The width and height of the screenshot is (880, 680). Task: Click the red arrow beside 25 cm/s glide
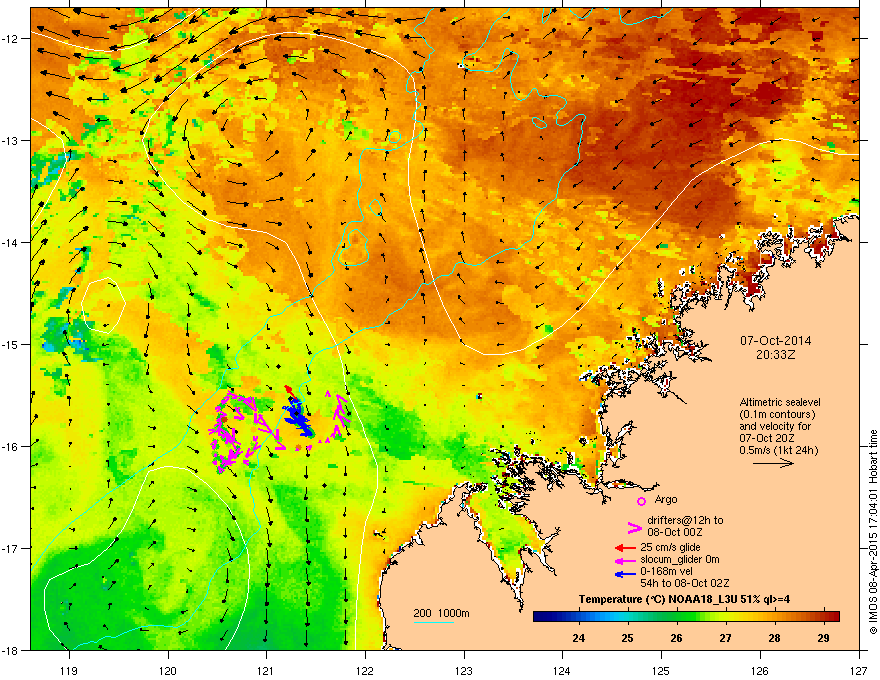point(626,548)
